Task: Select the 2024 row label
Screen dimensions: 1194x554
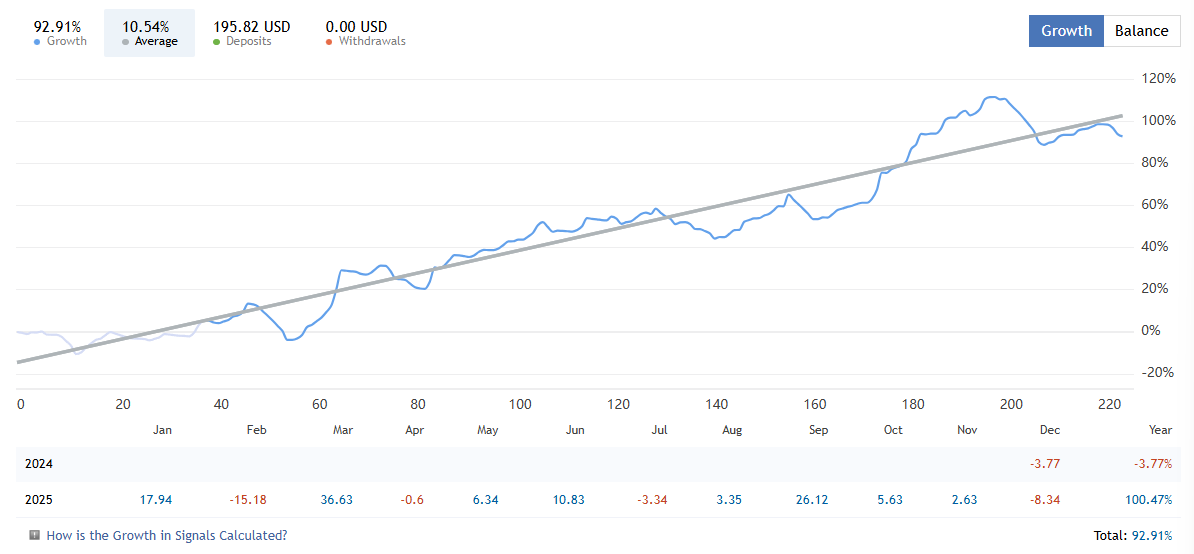Action: tap(39, 464)
